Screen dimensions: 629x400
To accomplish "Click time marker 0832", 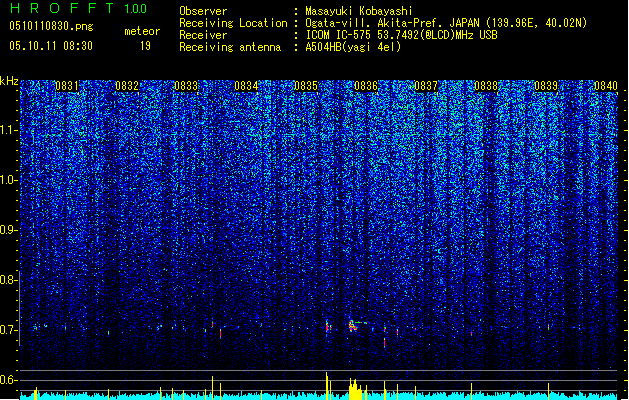I will (127, 86).
